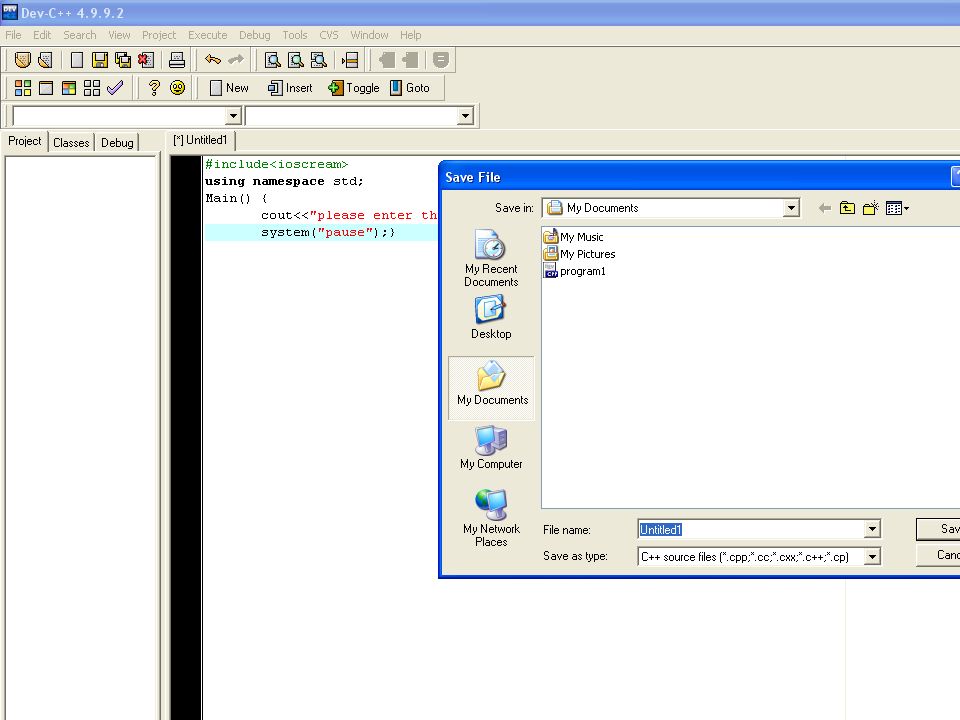Click the Save All stacked floppies icon

tap(123, 60)
